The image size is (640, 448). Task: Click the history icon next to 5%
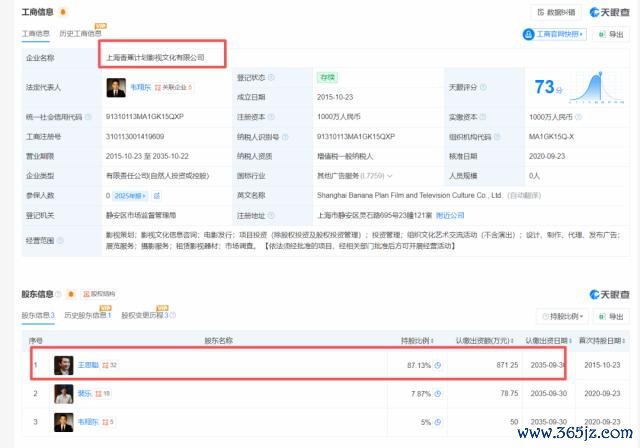pos(438,422)
